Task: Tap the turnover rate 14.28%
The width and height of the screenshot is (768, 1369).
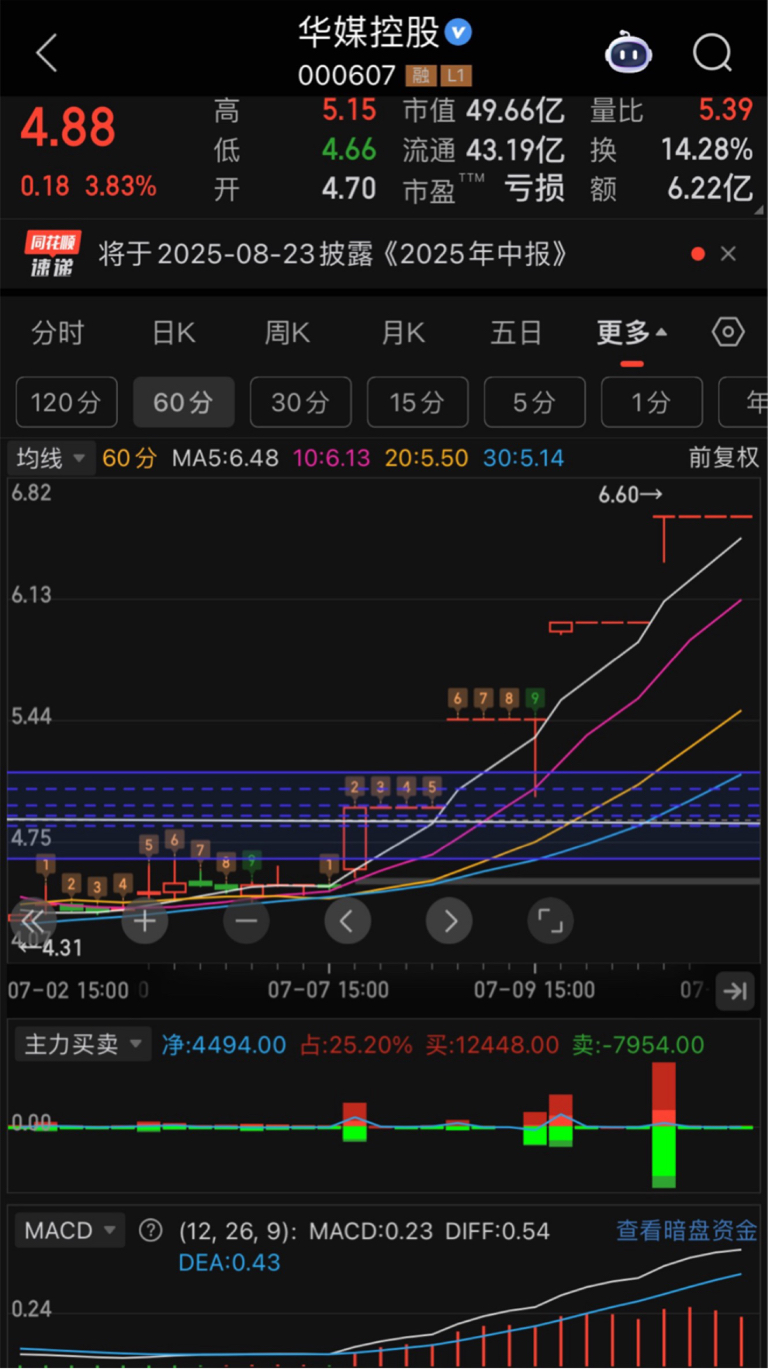Action: pyautogui.click(x=707, y=150)
